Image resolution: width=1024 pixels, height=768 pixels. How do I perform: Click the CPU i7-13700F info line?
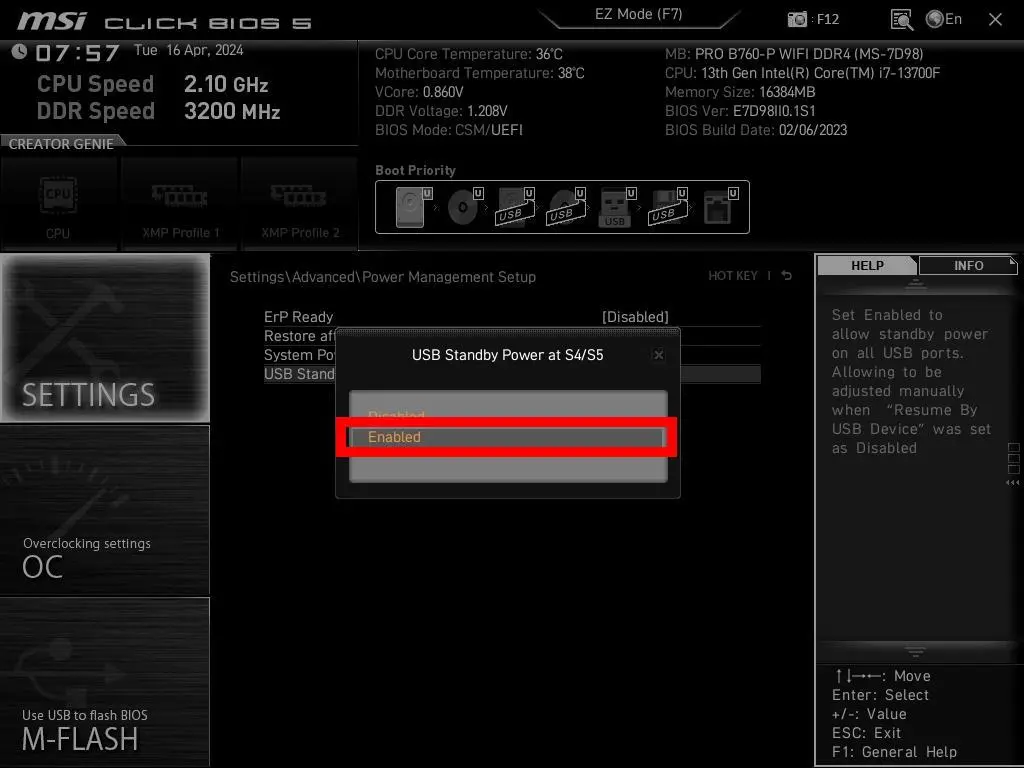coord(803,73)
